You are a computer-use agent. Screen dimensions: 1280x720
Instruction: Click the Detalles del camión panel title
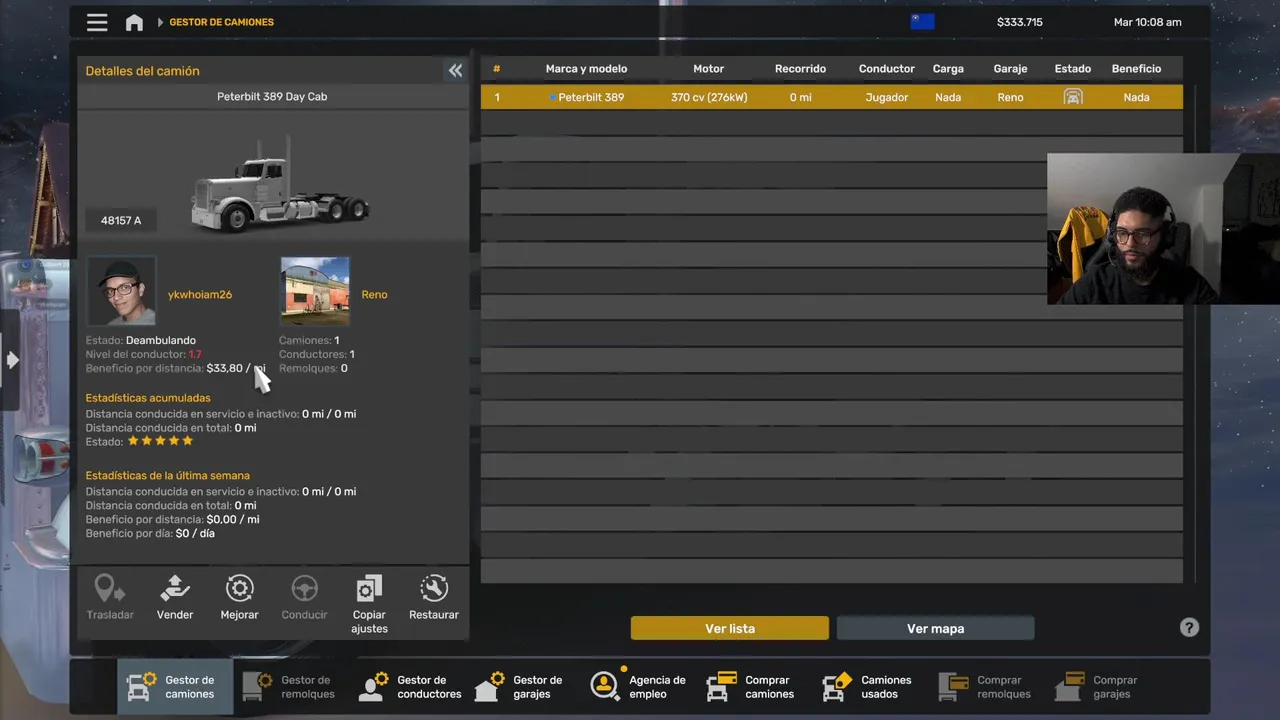[x=142, y=71]
